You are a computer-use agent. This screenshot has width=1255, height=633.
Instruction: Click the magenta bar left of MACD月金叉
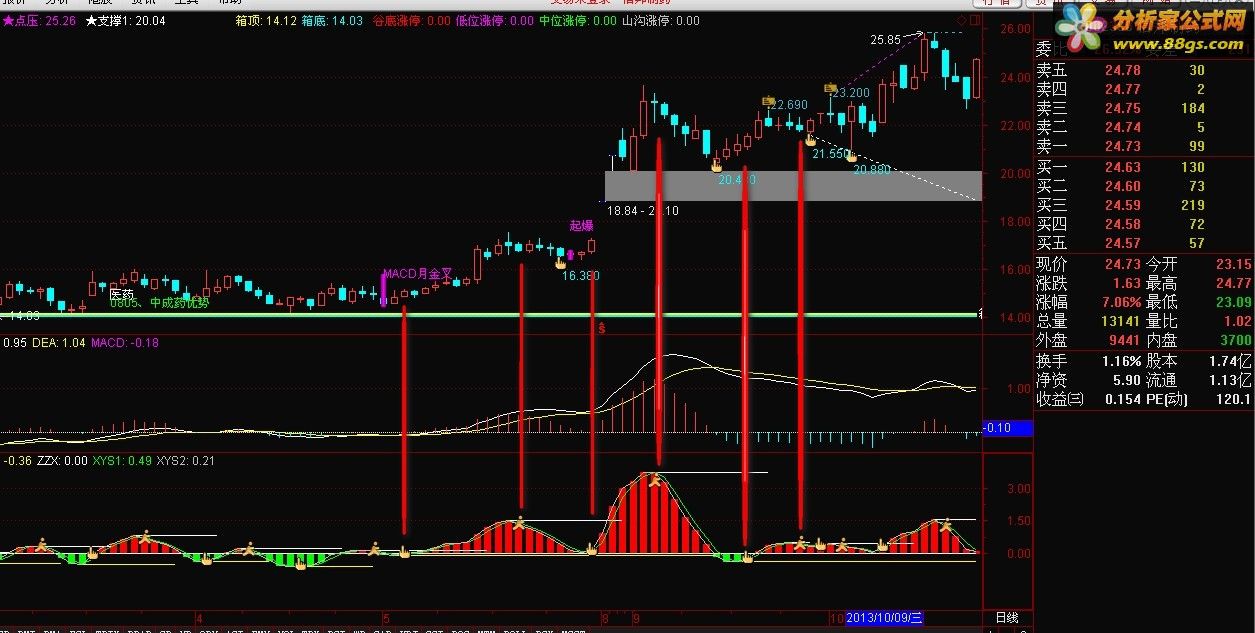[383, 288]
